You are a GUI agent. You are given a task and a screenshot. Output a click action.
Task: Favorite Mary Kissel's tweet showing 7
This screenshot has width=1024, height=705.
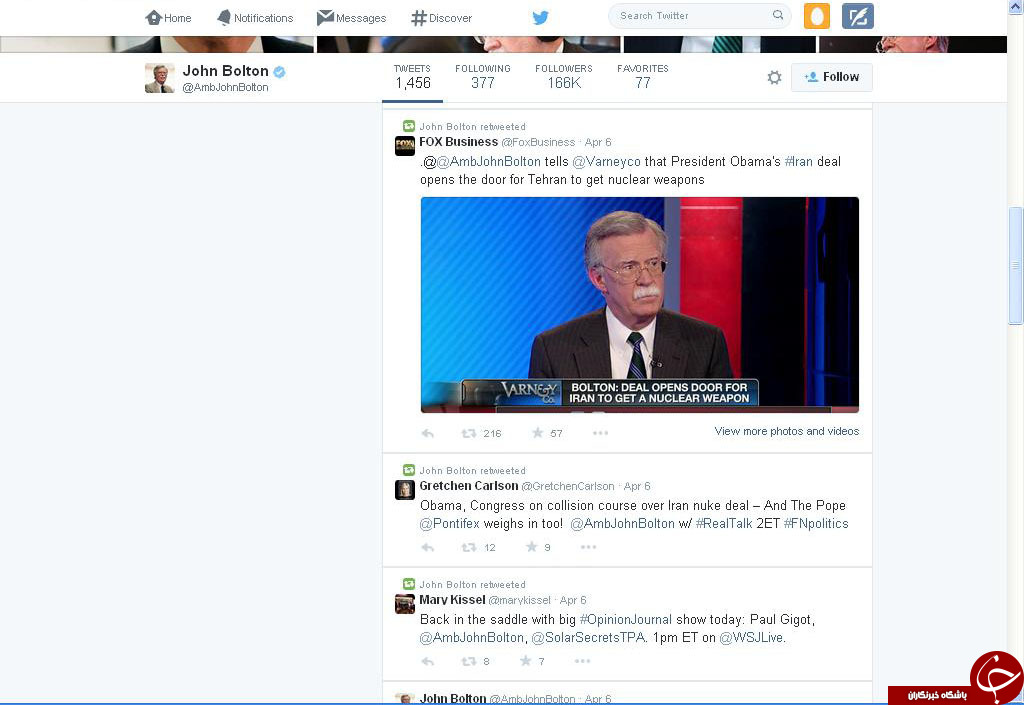(x=532, y=661)
